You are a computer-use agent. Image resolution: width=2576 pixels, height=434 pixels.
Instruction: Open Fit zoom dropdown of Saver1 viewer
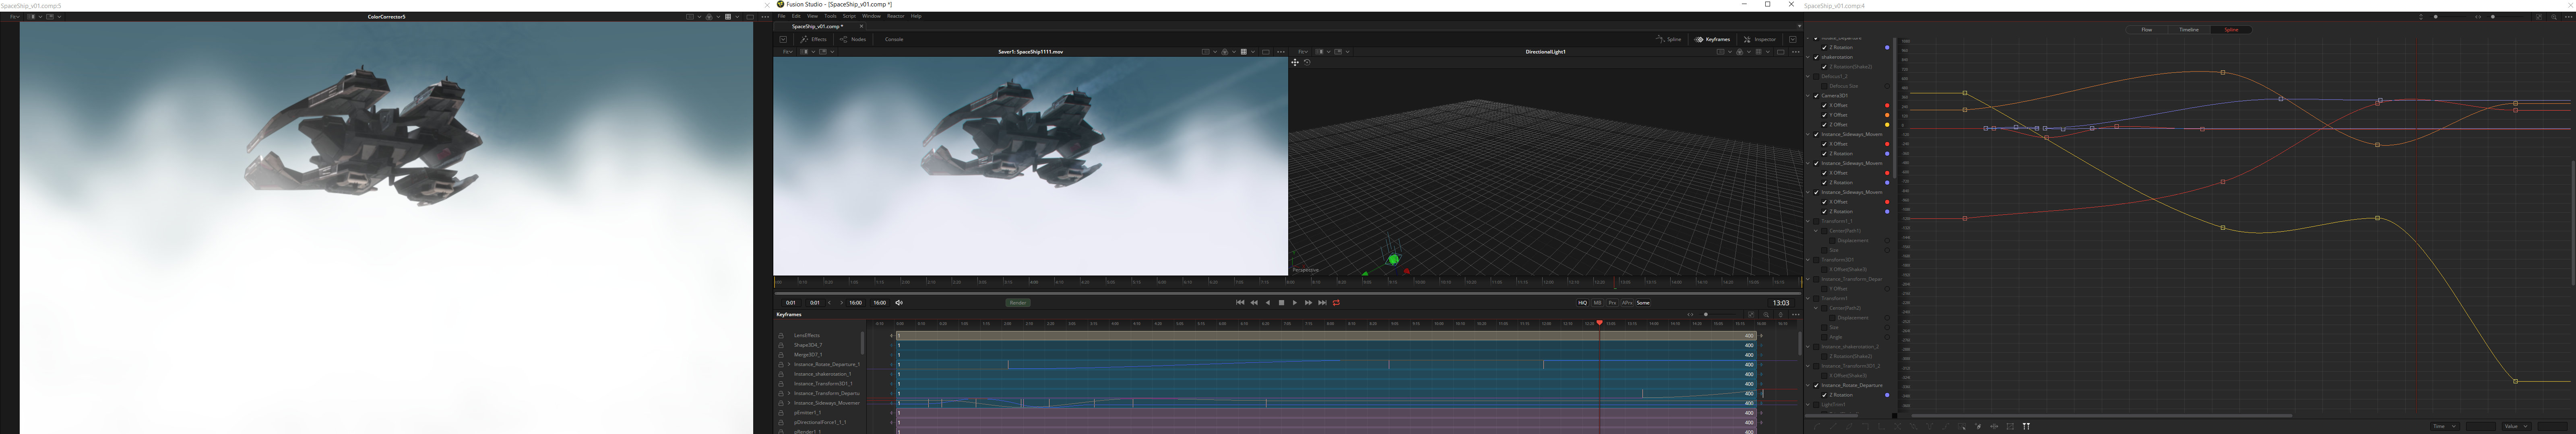click(x=787, y=52)
